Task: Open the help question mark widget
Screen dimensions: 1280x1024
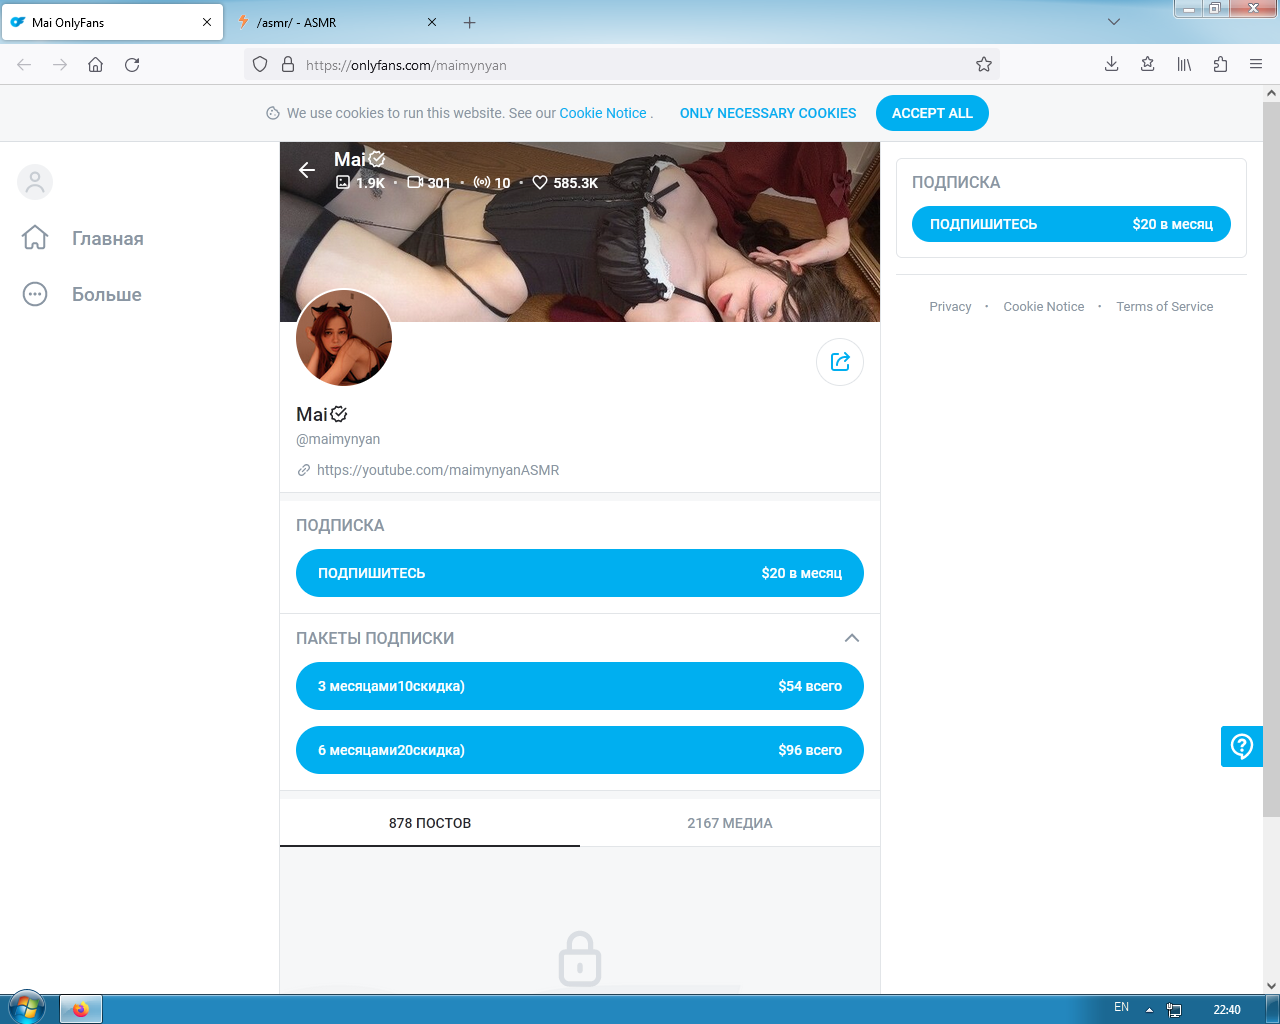Action: click(x=1242, y=746)
